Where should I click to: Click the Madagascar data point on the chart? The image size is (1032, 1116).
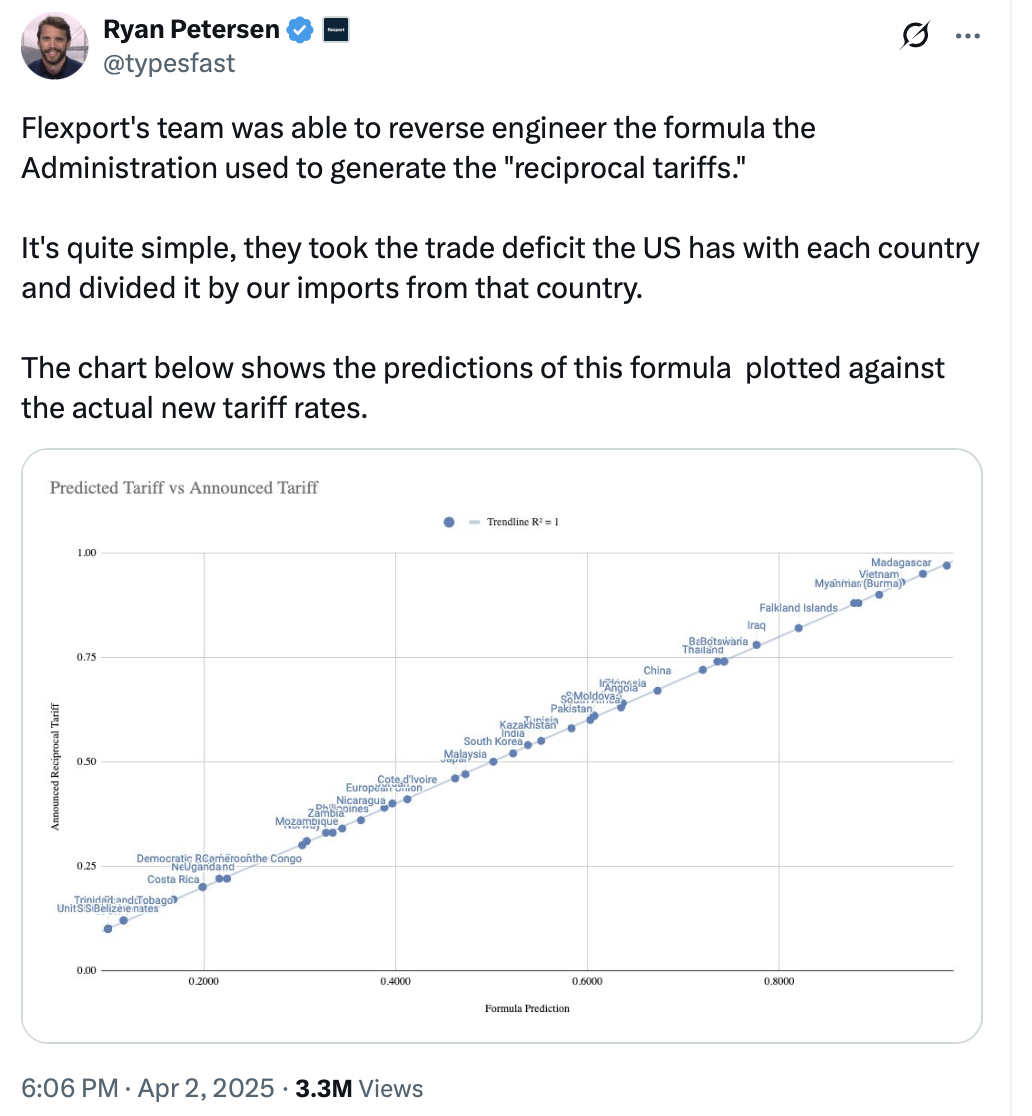946,565
